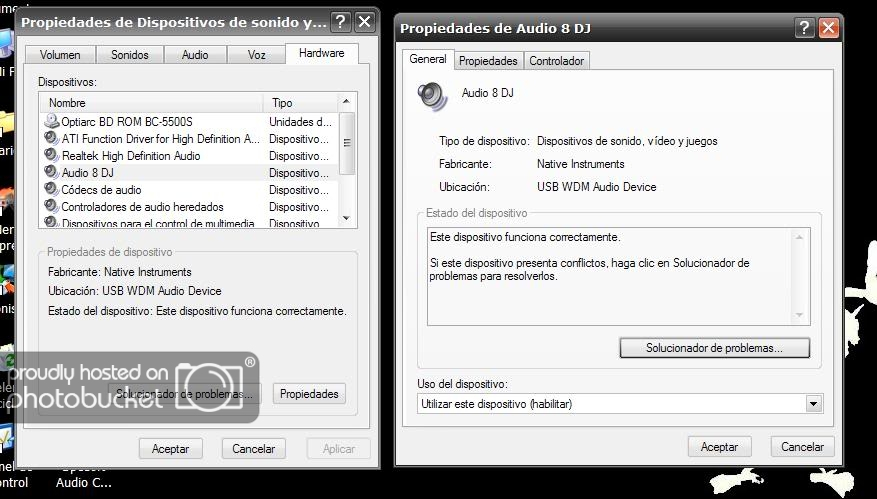
Task: Click Cancelar in the Audio 8 DJ window
Action: (803, 447)
